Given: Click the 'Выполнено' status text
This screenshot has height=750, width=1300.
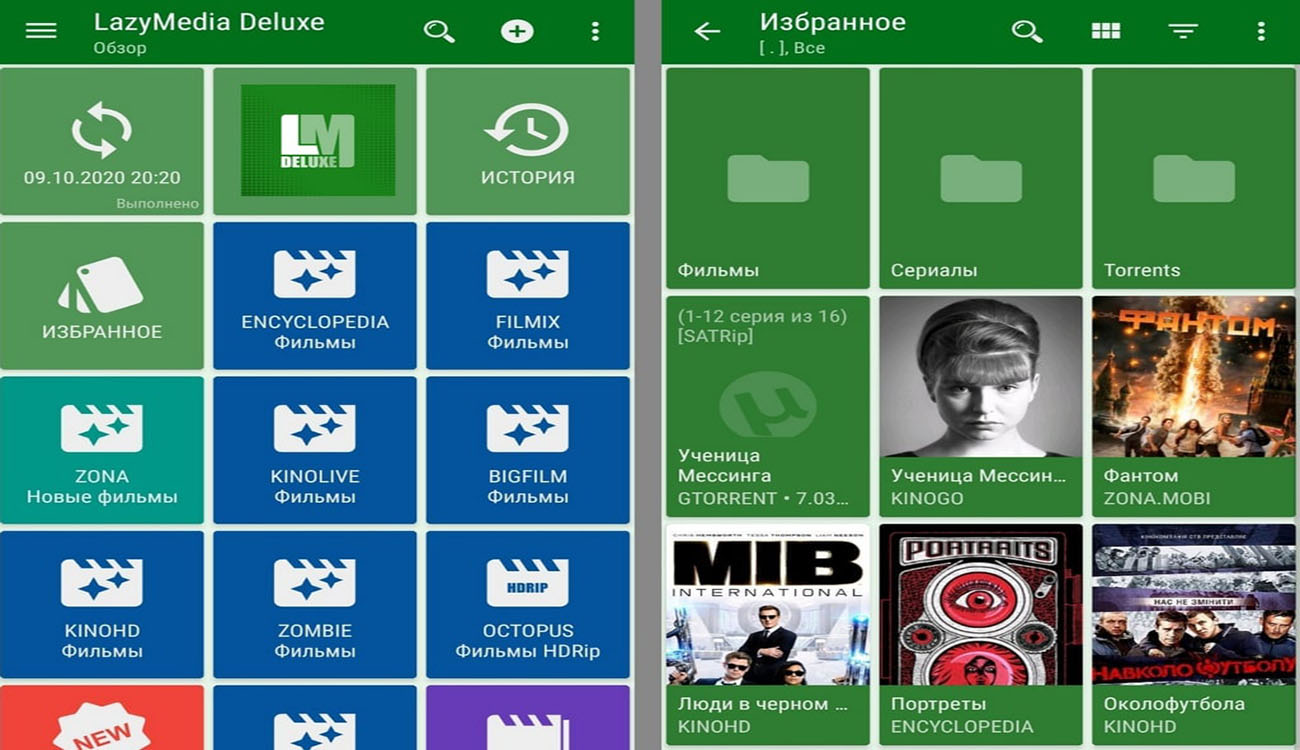Looking at the screenshot, I should click(x=157, y=204).
